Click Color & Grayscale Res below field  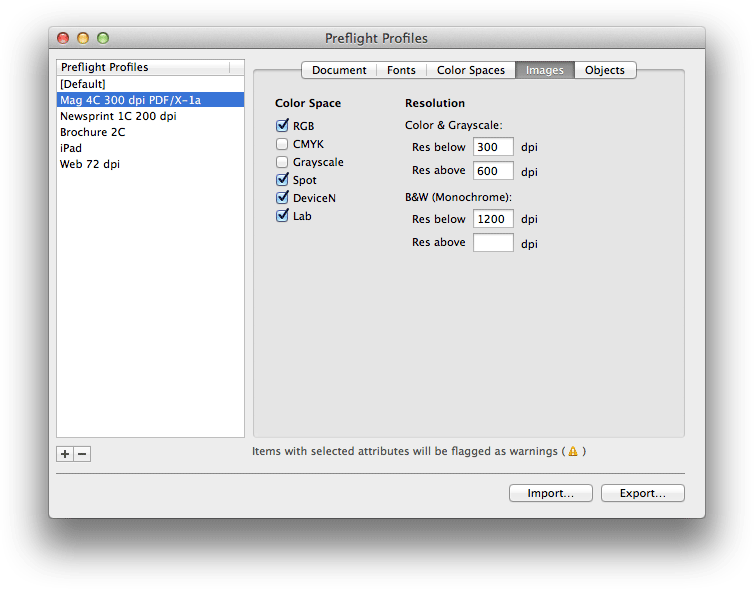tap(493, 147)
